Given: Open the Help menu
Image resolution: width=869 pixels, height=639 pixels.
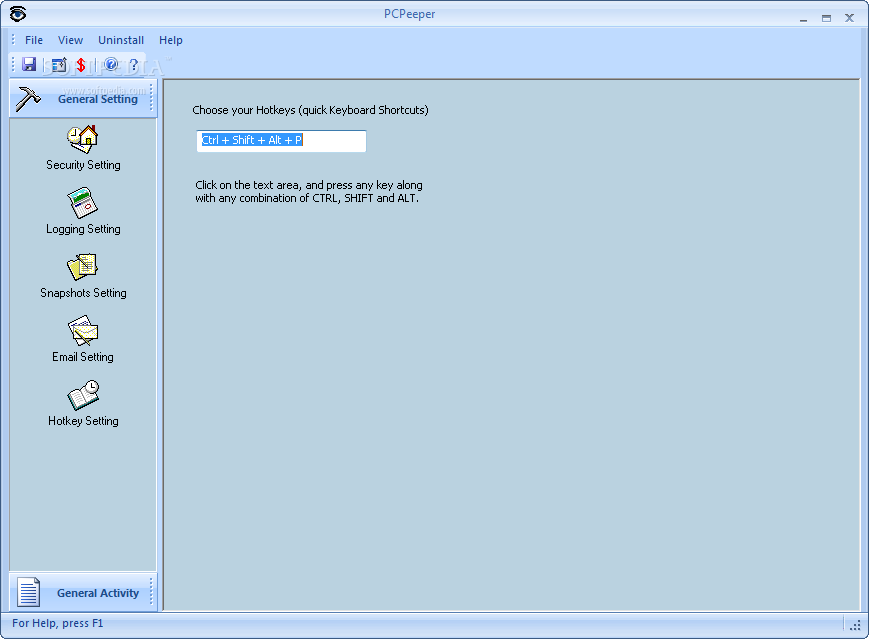Looking at the screenshot, I should 171,40.
